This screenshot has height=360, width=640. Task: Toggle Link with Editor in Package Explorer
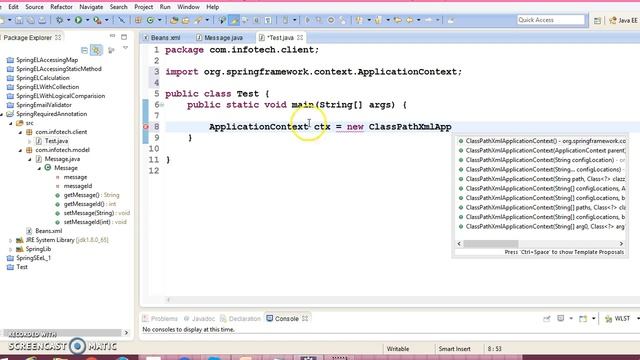click(x=96, y=50)
